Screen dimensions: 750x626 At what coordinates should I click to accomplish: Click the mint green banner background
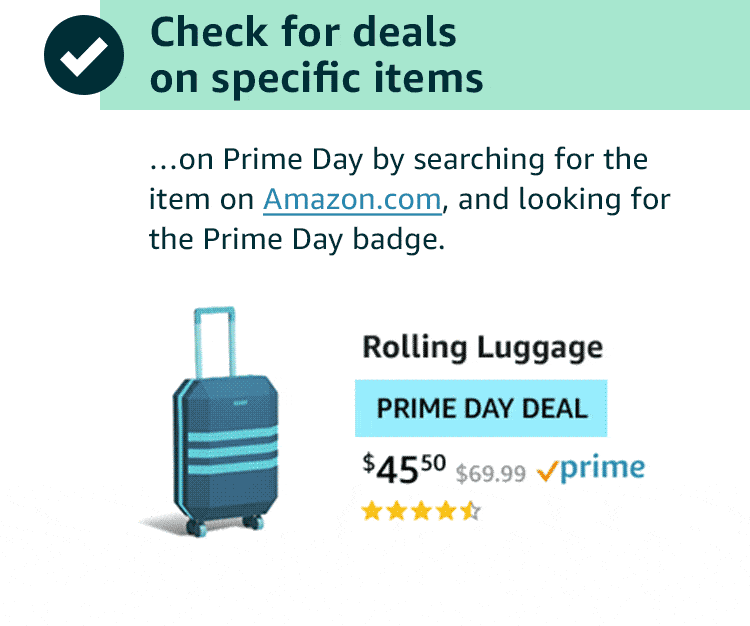pos(612,55)
